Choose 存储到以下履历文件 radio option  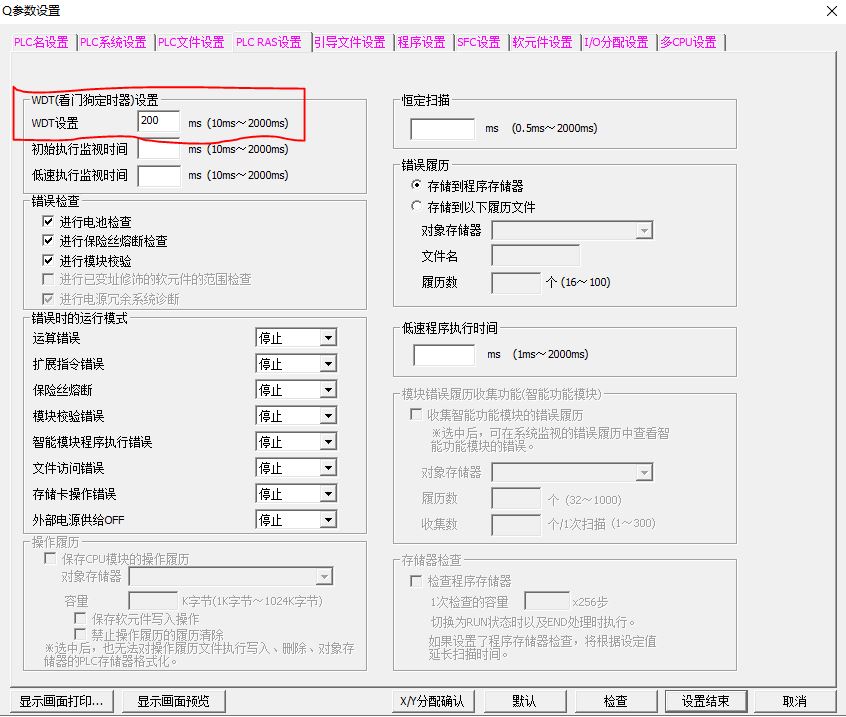click(x=417, y=207)
